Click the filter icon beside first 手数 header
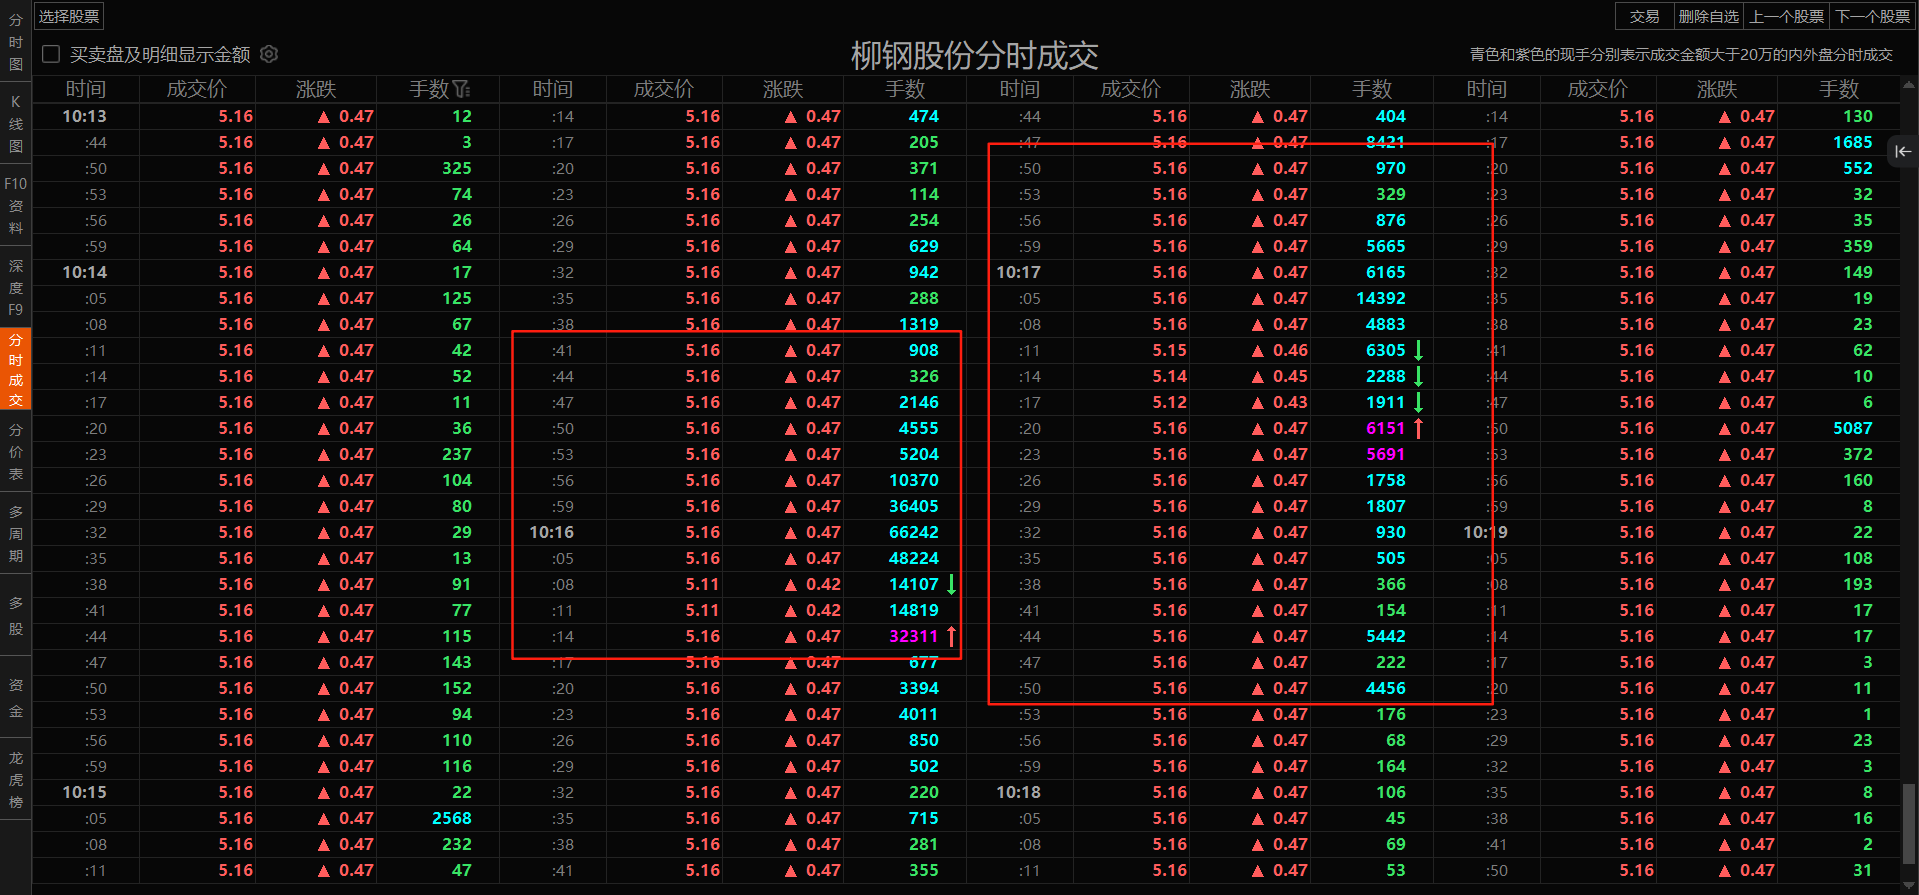The width and height of the screenshot is (1919, 895). click(461, 89)
